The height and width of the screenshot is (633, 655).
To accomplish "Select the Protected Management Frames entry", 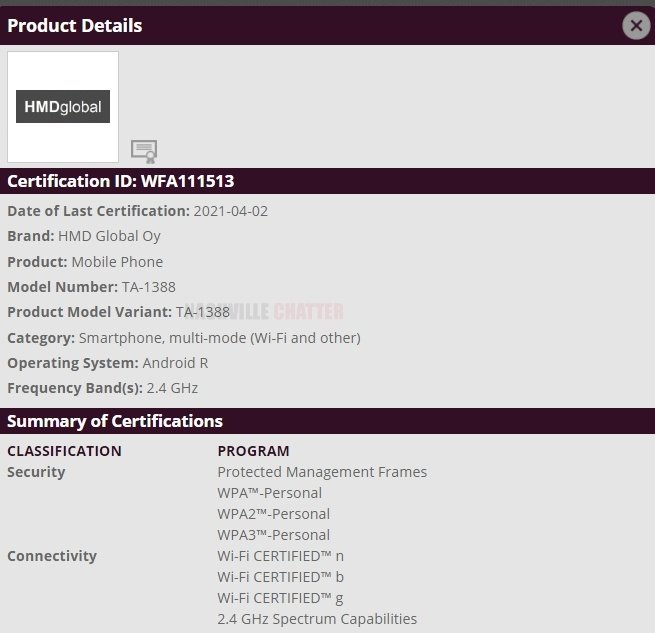I will pyautogui.click(x=322, y=472).
